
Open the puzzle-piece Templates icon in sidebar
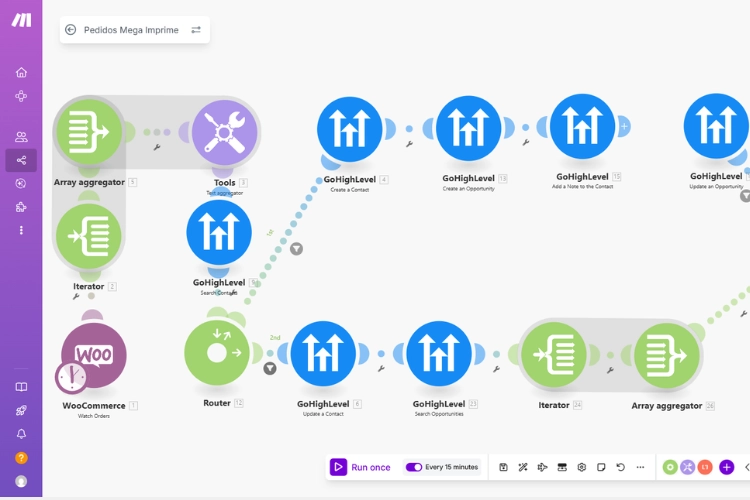pyautogui.click(x=21, y=207)
